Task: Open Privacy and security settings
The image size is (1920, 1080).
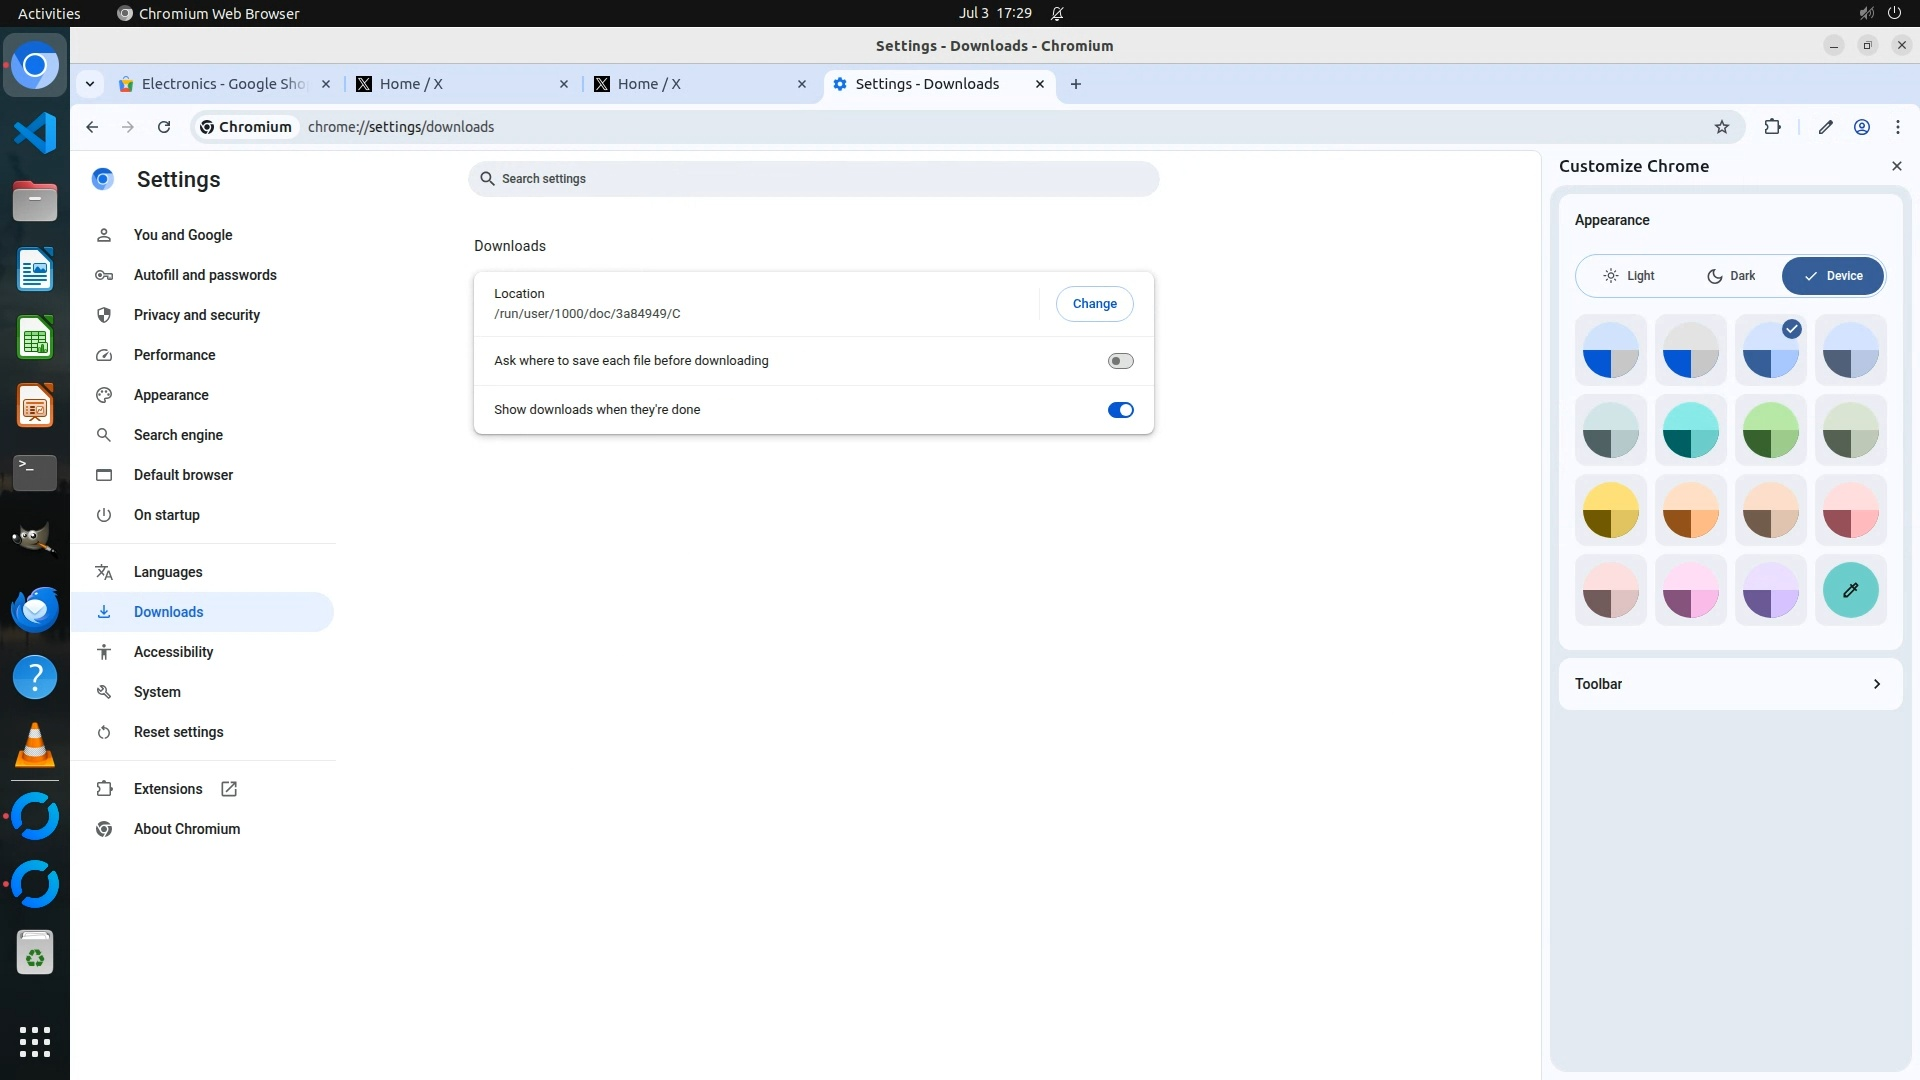Action: tap(196, 315)
